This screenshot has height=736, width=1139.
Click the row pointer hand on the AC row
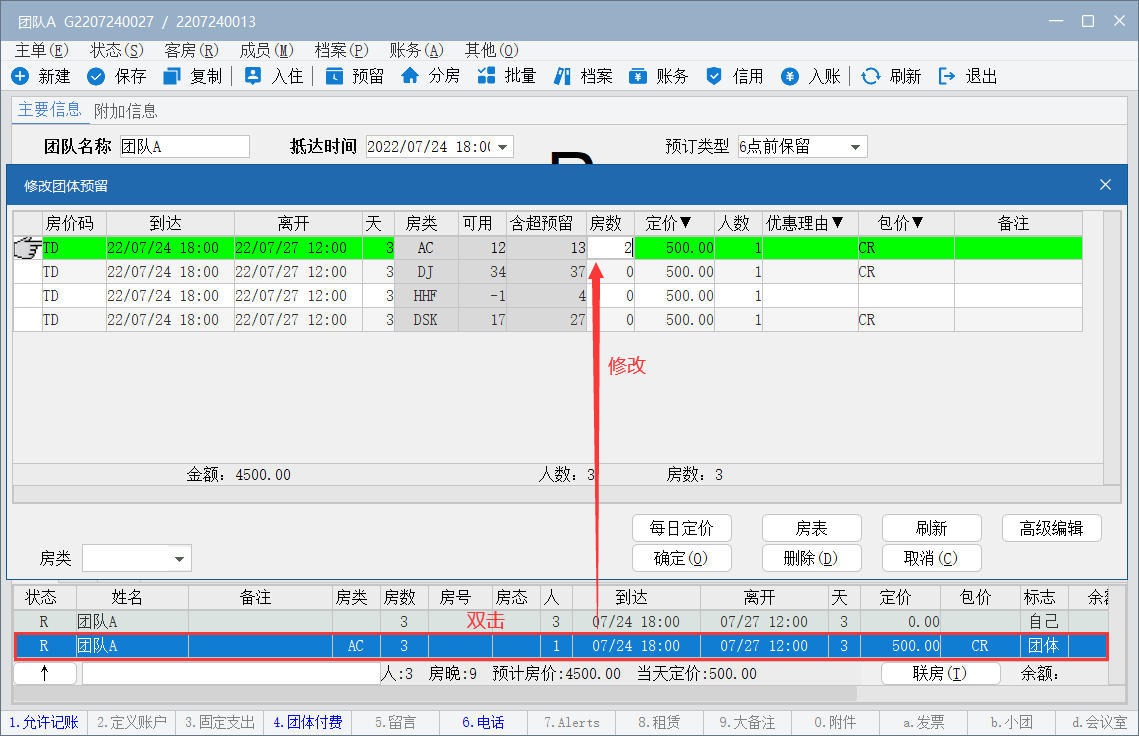(28, 248)
